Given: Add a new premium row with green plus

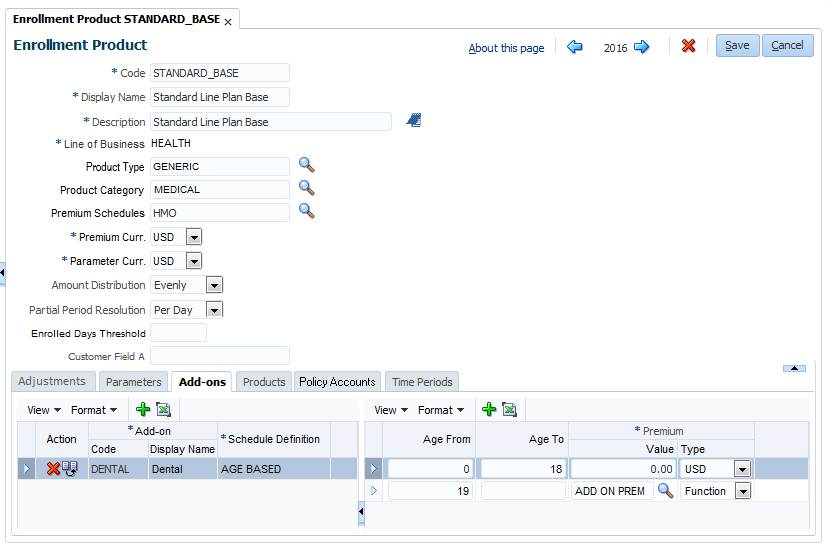Looking at the screenshot, I should (489, 409).
